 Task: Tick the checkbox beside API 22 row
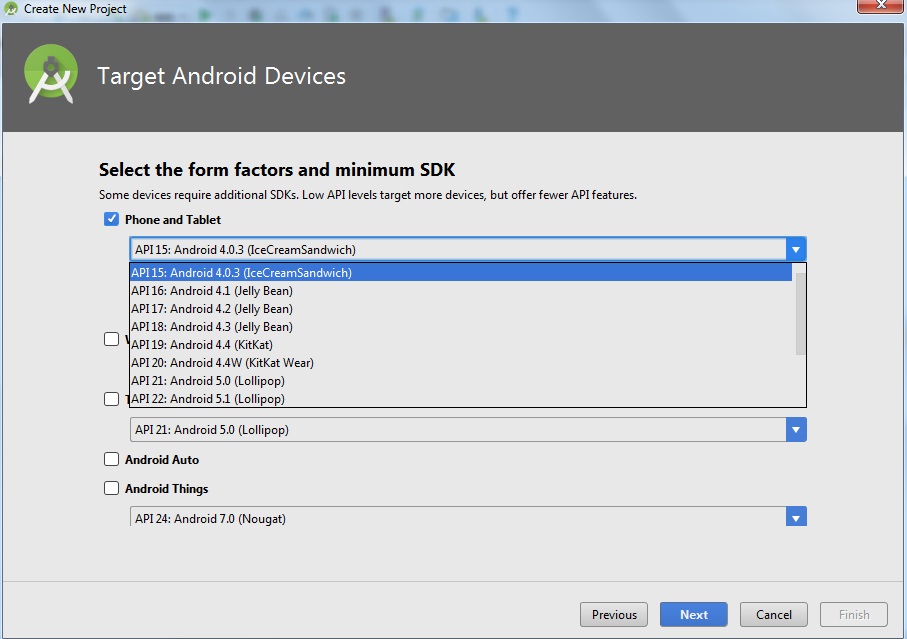[x=111, y=399]
